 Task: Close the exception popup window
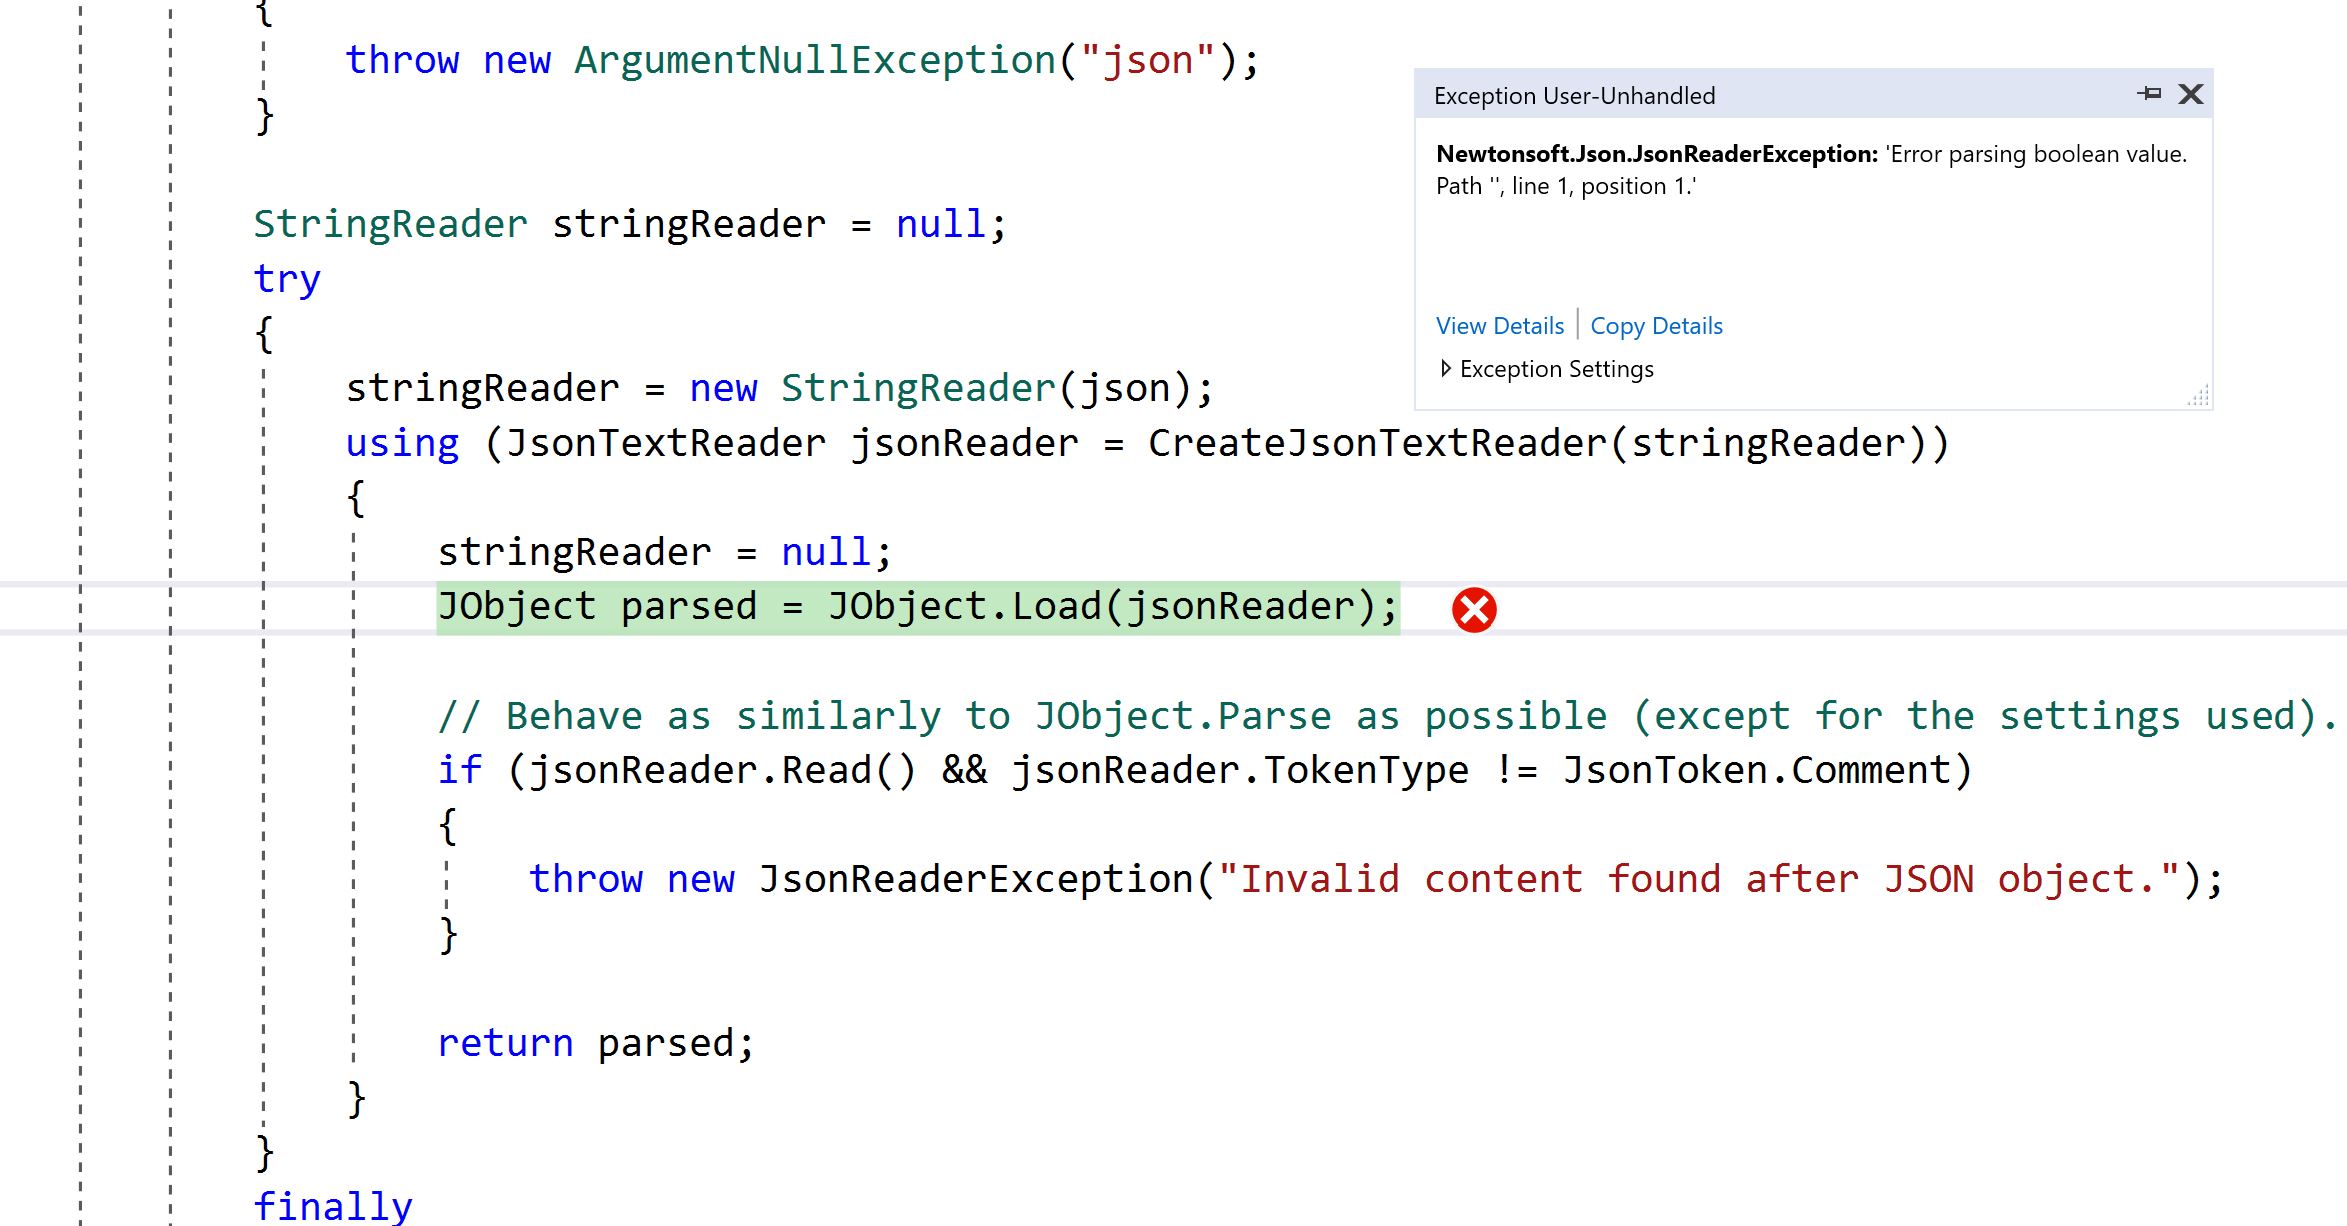[2190, 93]
